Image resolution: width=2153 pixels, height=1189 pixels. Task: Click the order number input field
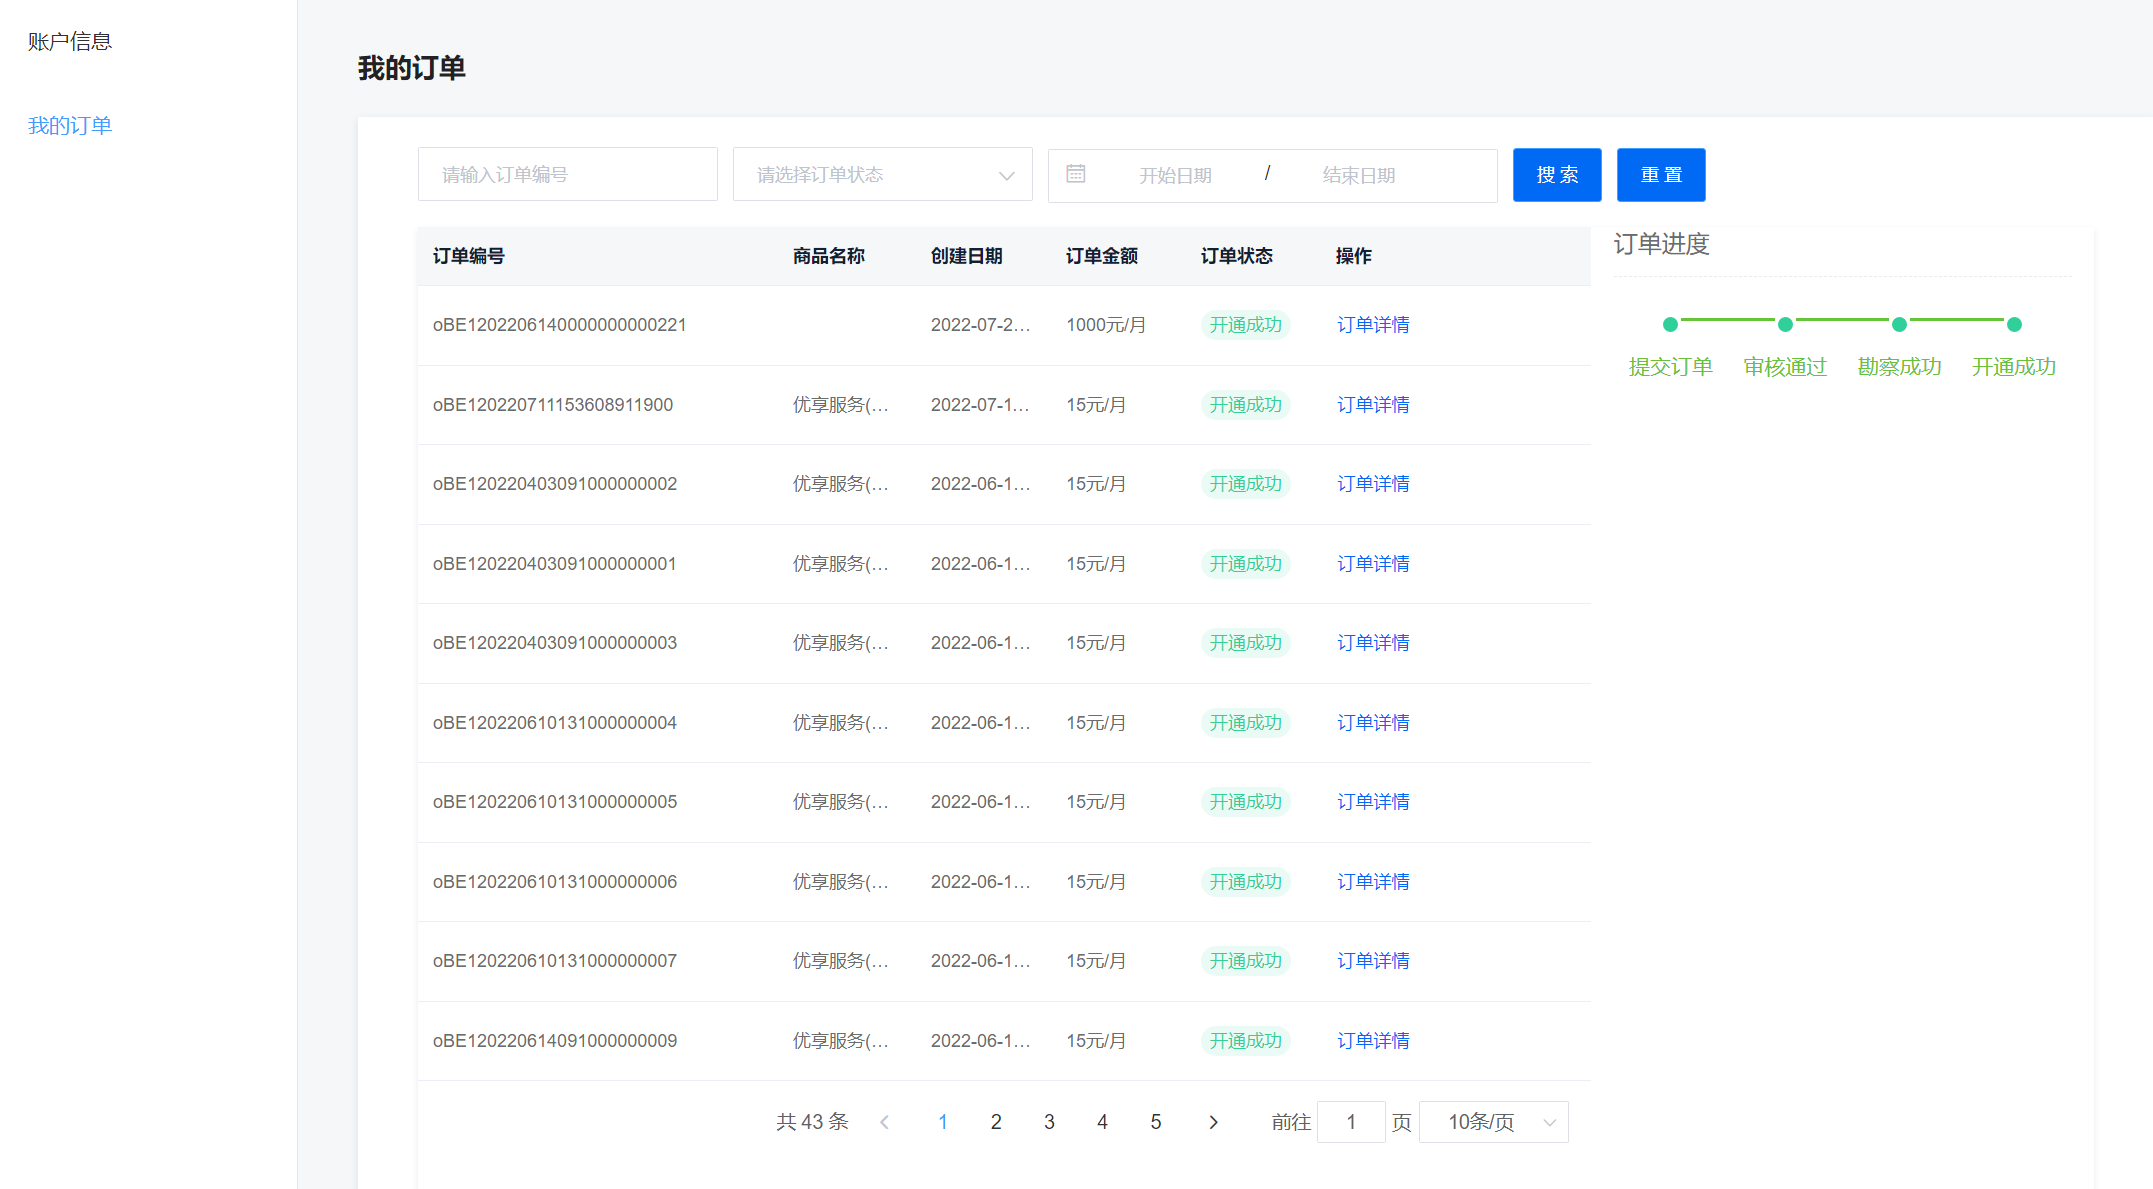(567, 174)
